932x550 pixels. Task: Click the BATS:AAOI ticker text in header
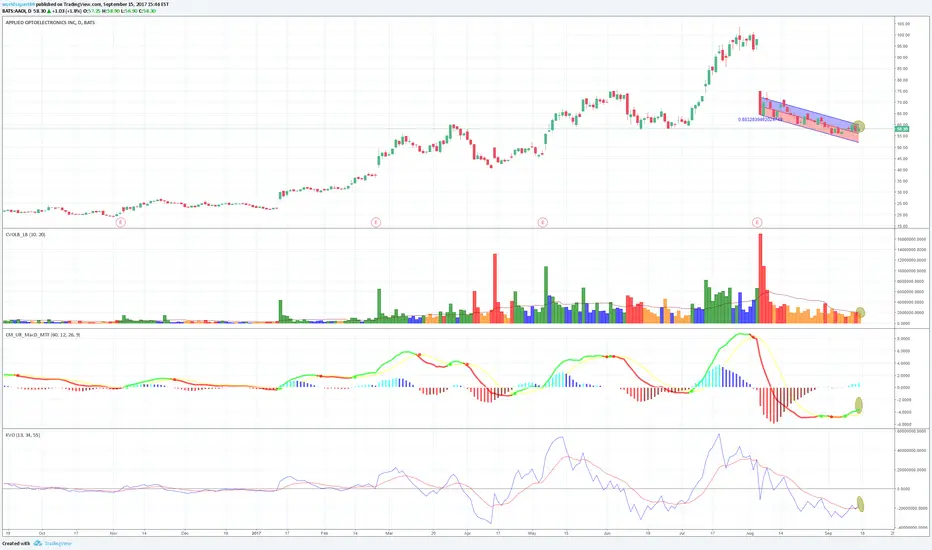click(14, 11)
